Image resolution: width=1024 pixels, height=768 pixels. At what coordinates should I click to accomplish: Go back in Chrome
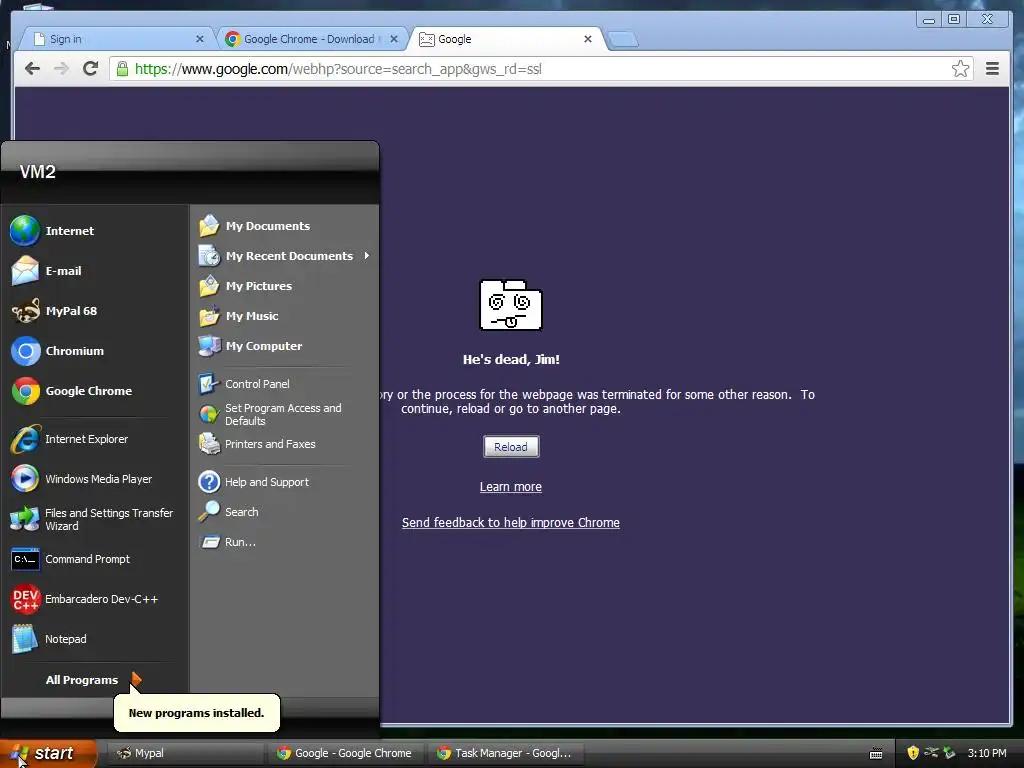coord(32,69)
